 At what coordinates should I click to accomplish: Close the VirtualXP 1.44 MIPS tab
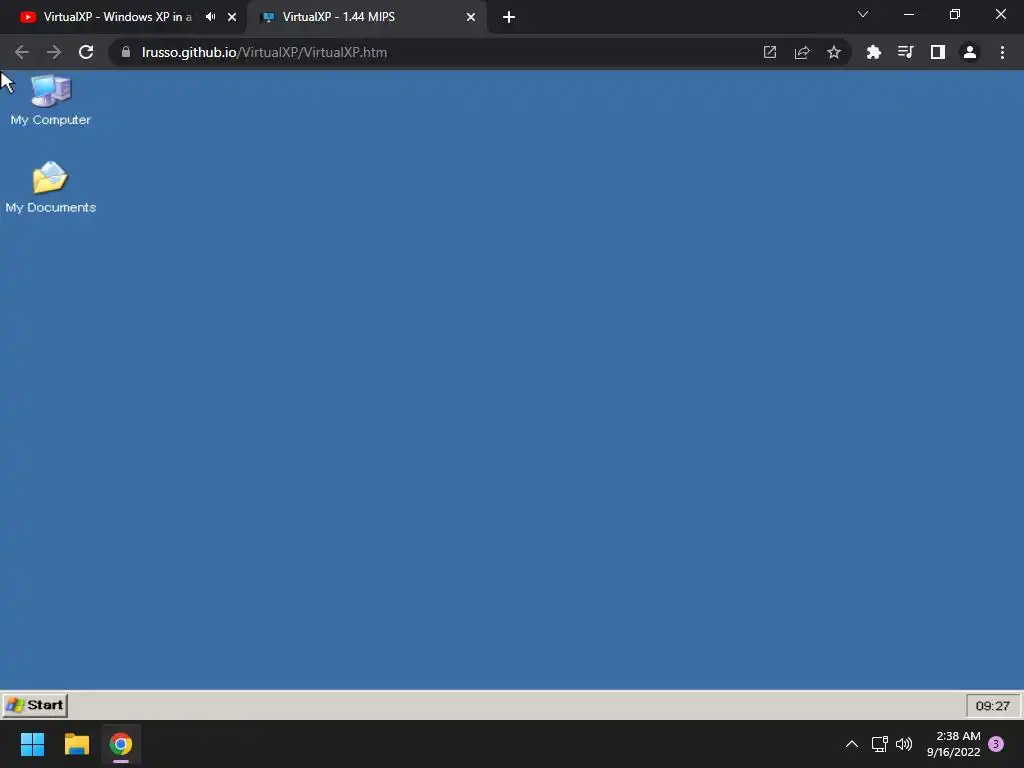pyautogui.click(x=471, y=17)
